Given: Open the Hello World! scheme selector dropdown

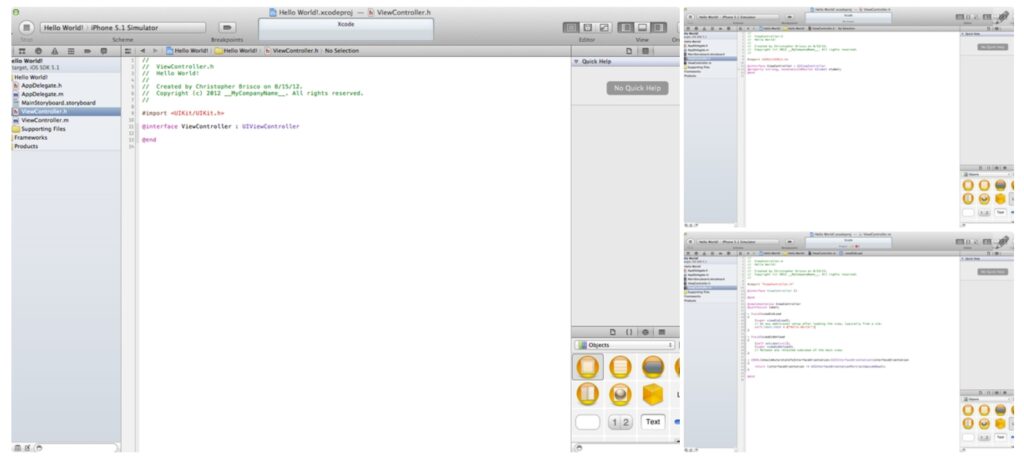Looking at the screenshot, I should 64,27.
